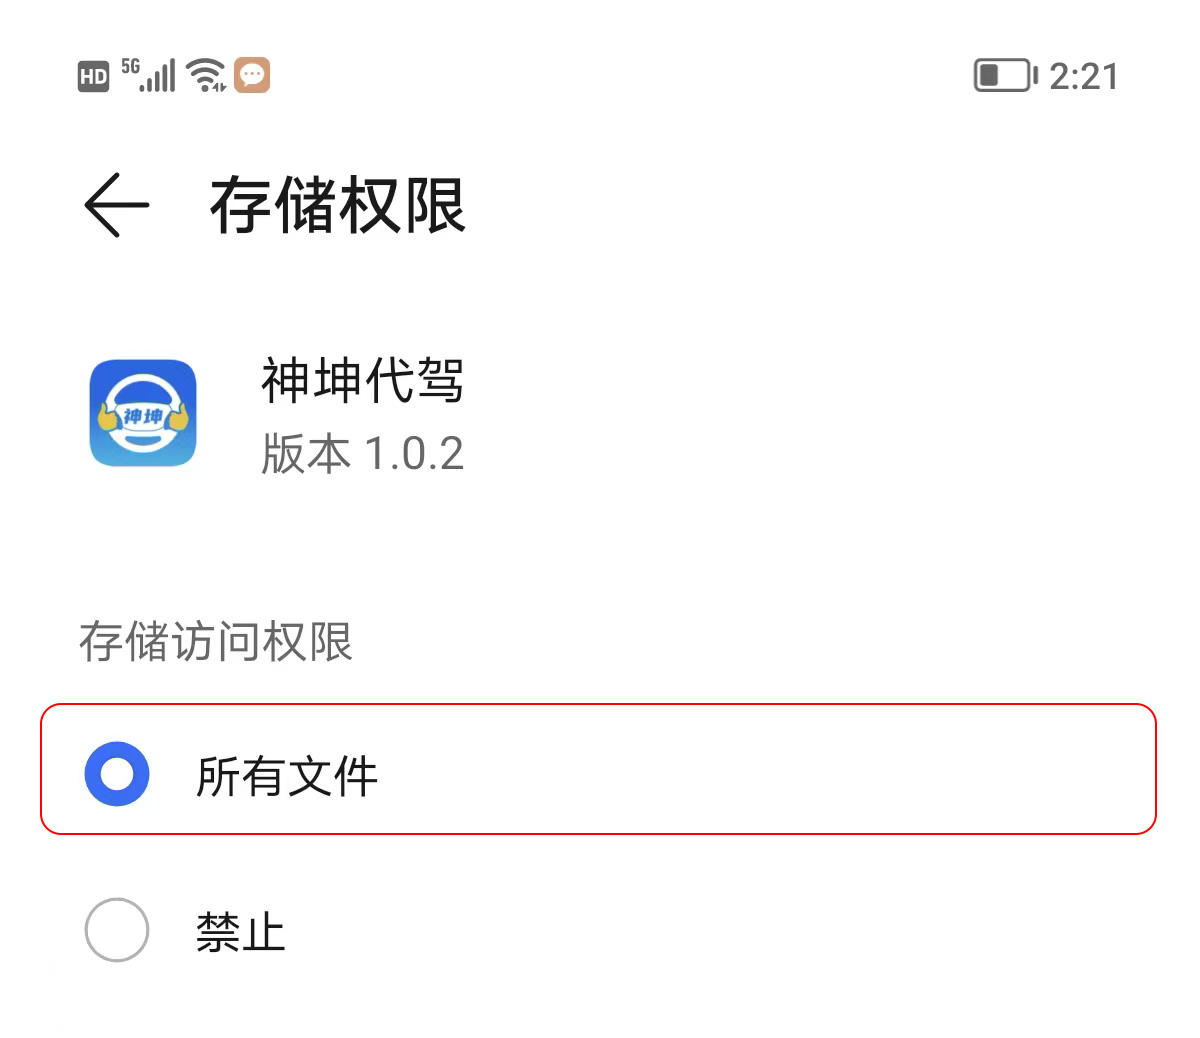Viewport: 1200px width, 1038px height.
Task: Tap the 存储访问权限 section header
Action: [216, 641]
